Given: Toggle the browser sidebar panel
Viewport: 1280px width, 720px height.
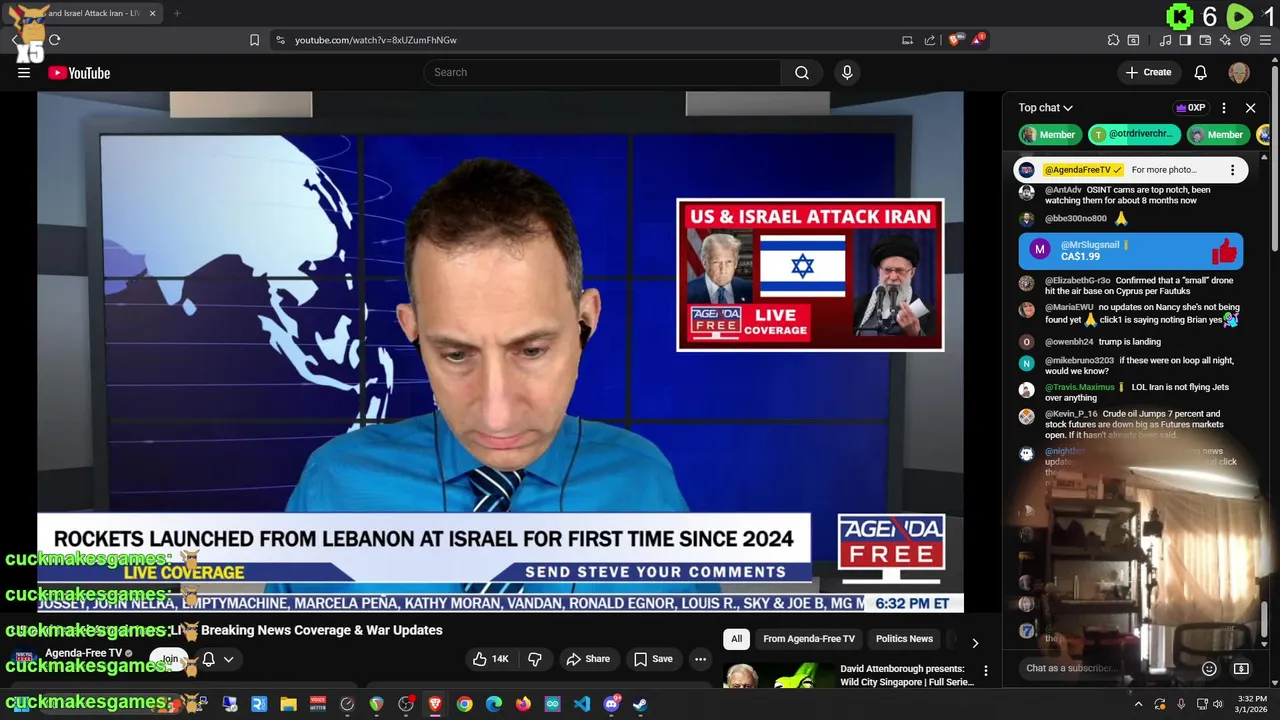Looking at the screenshot, I should pos(1185,40).
